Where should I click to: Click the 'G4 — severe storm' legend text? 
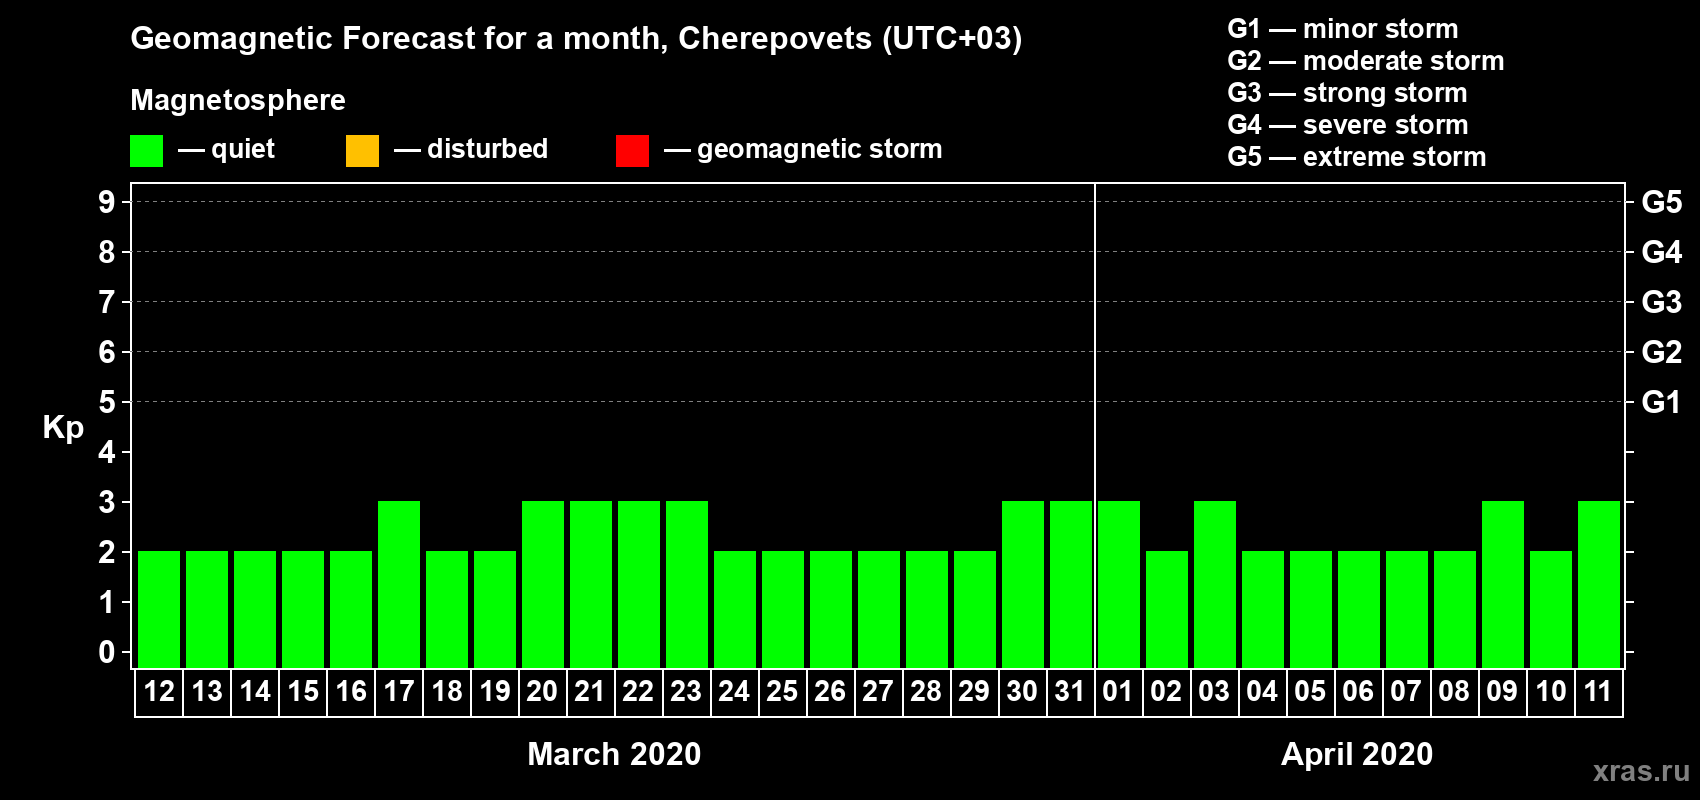pyautogui.click(x=1348, y=125)
